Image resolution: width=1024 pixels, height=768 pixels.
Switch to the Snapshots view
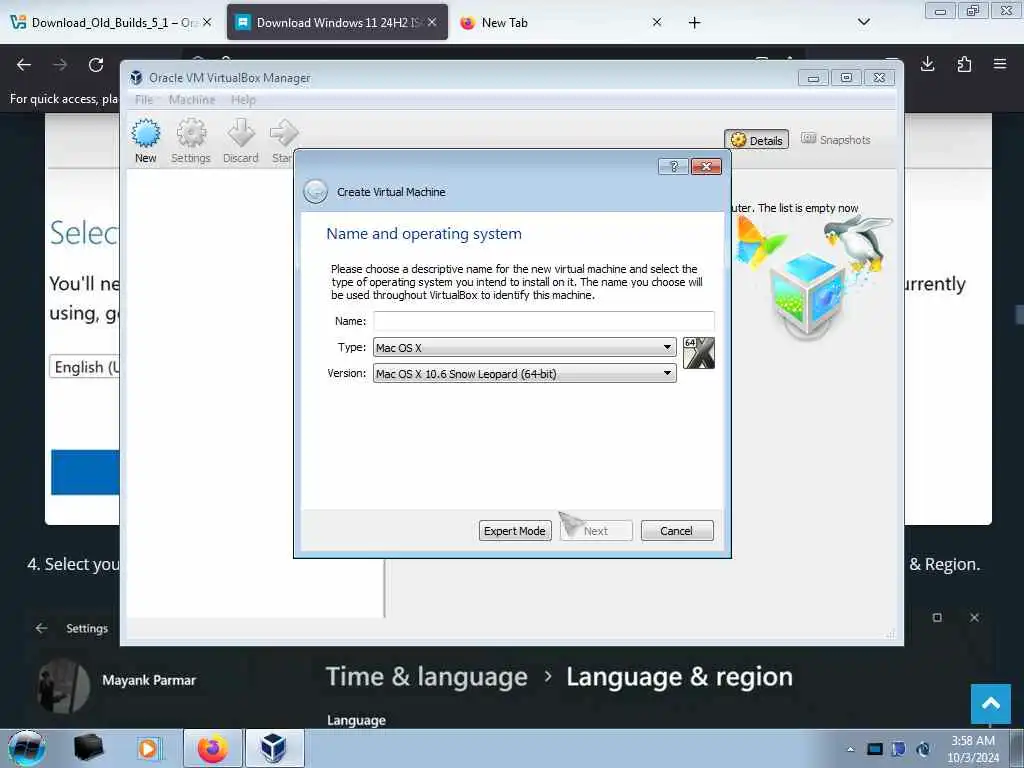[836, 140]
